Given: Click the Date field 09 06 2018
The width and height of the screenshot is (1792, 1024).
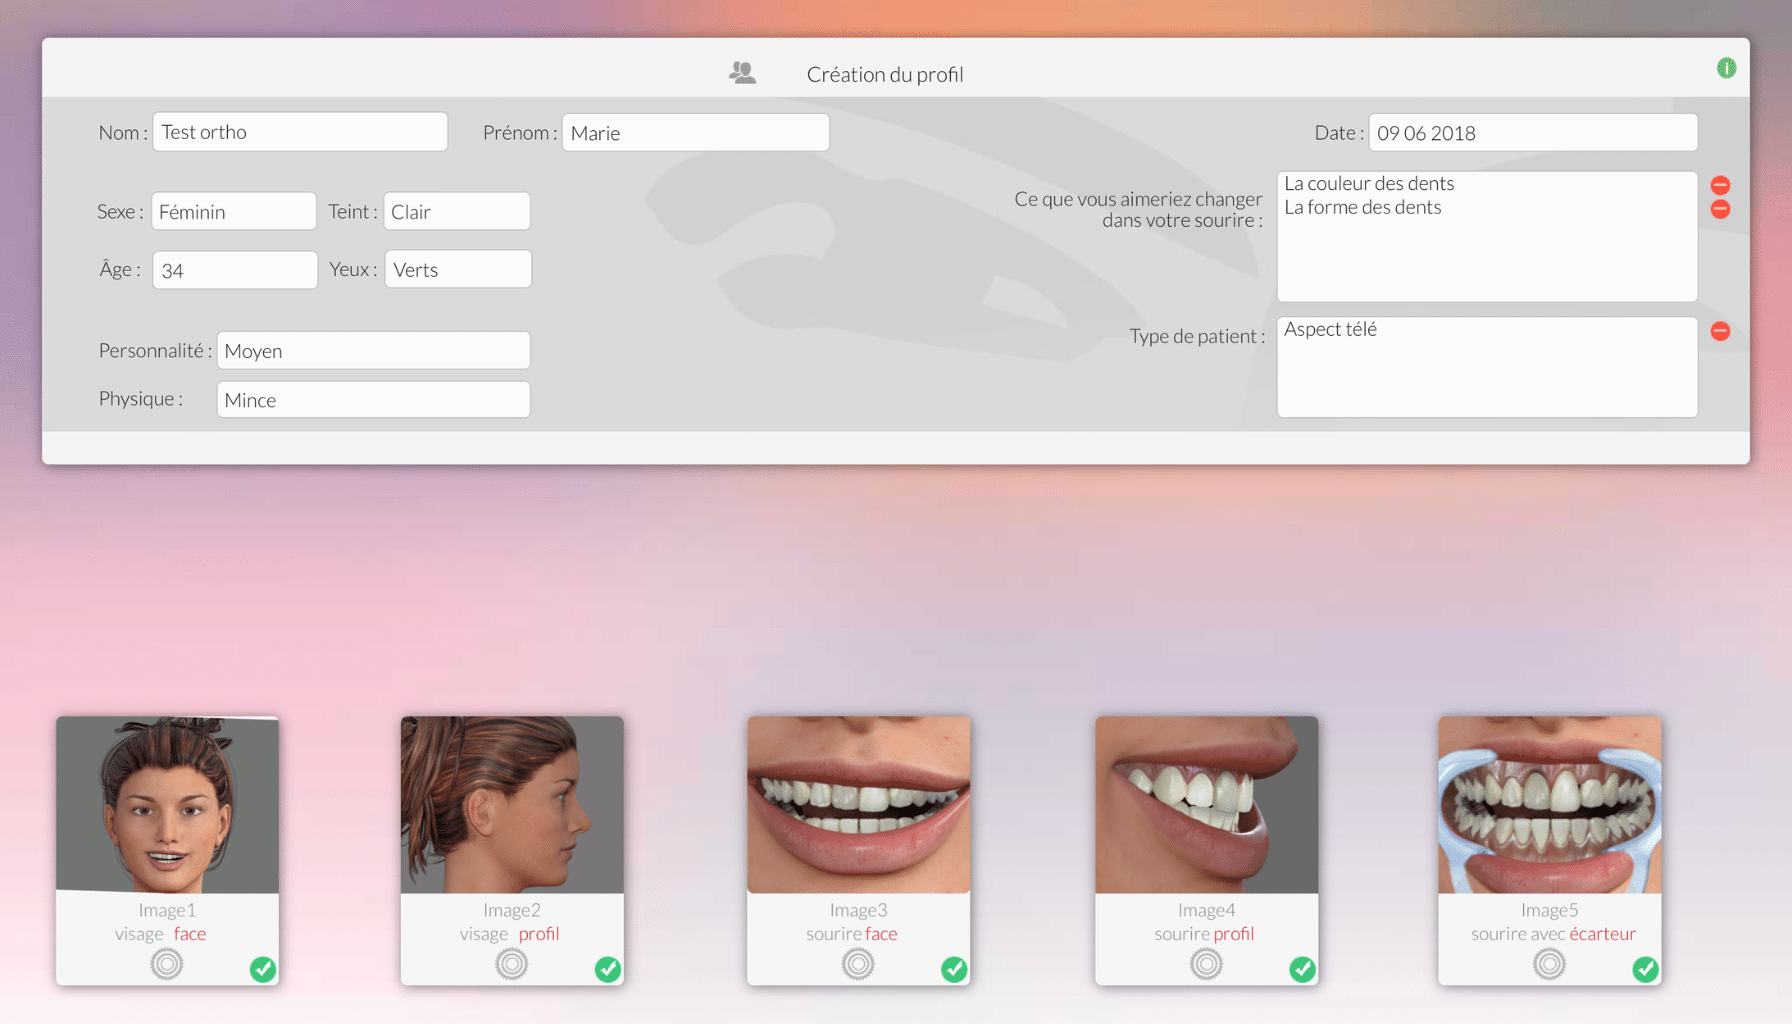Looking at the screenshot, I should pyautogui.click(x=1533, y=132).
